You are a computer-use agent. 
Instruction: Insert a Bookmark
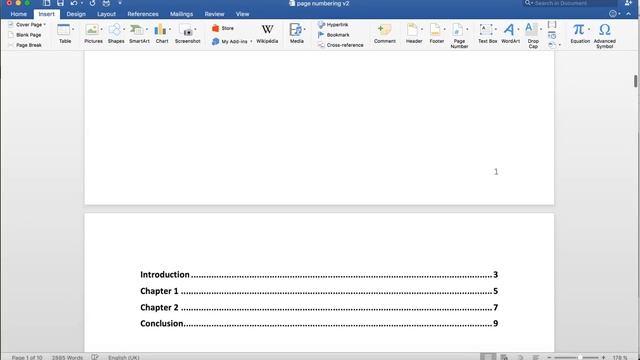[x=333, y=35]
